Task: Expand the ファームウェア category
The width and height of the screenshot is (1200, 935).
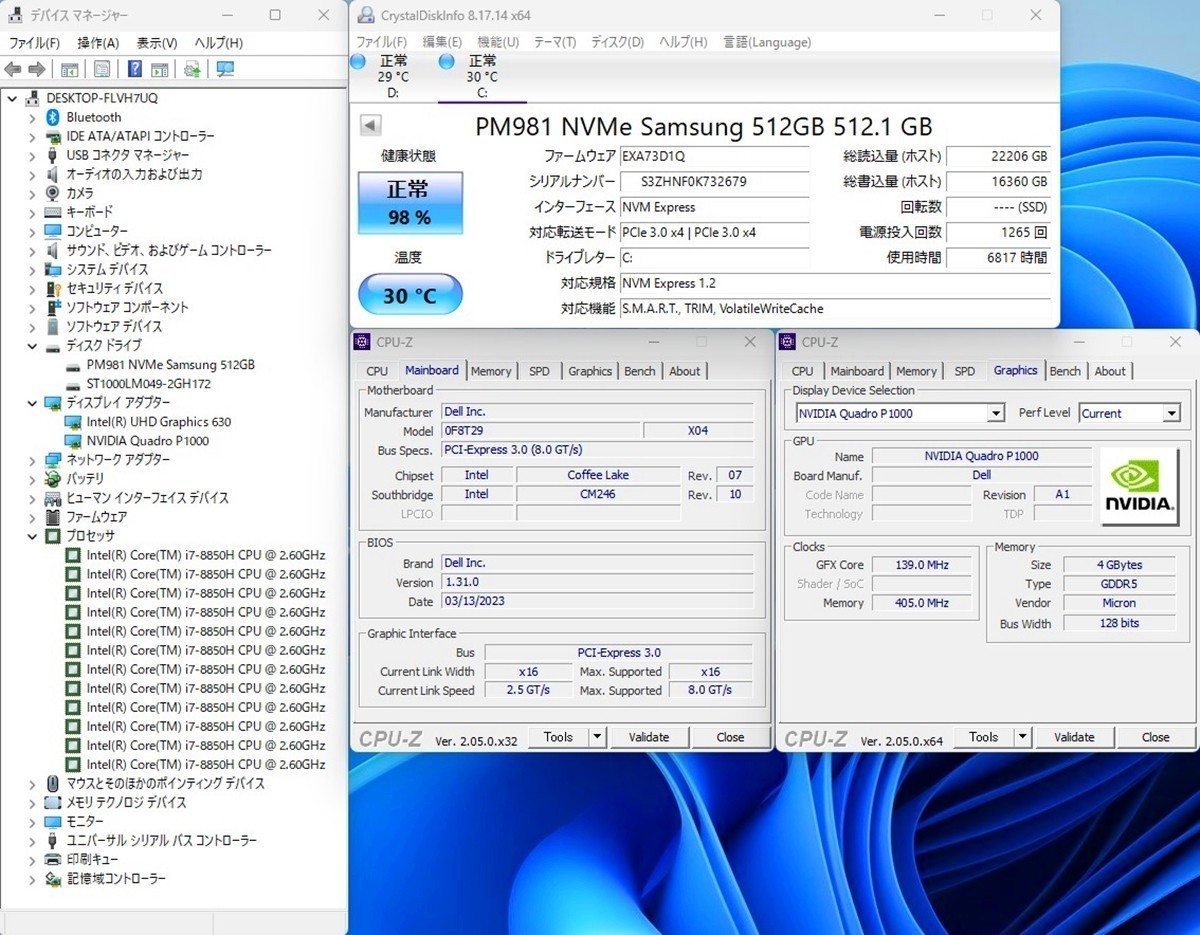Action: click(x=33, y=517)
